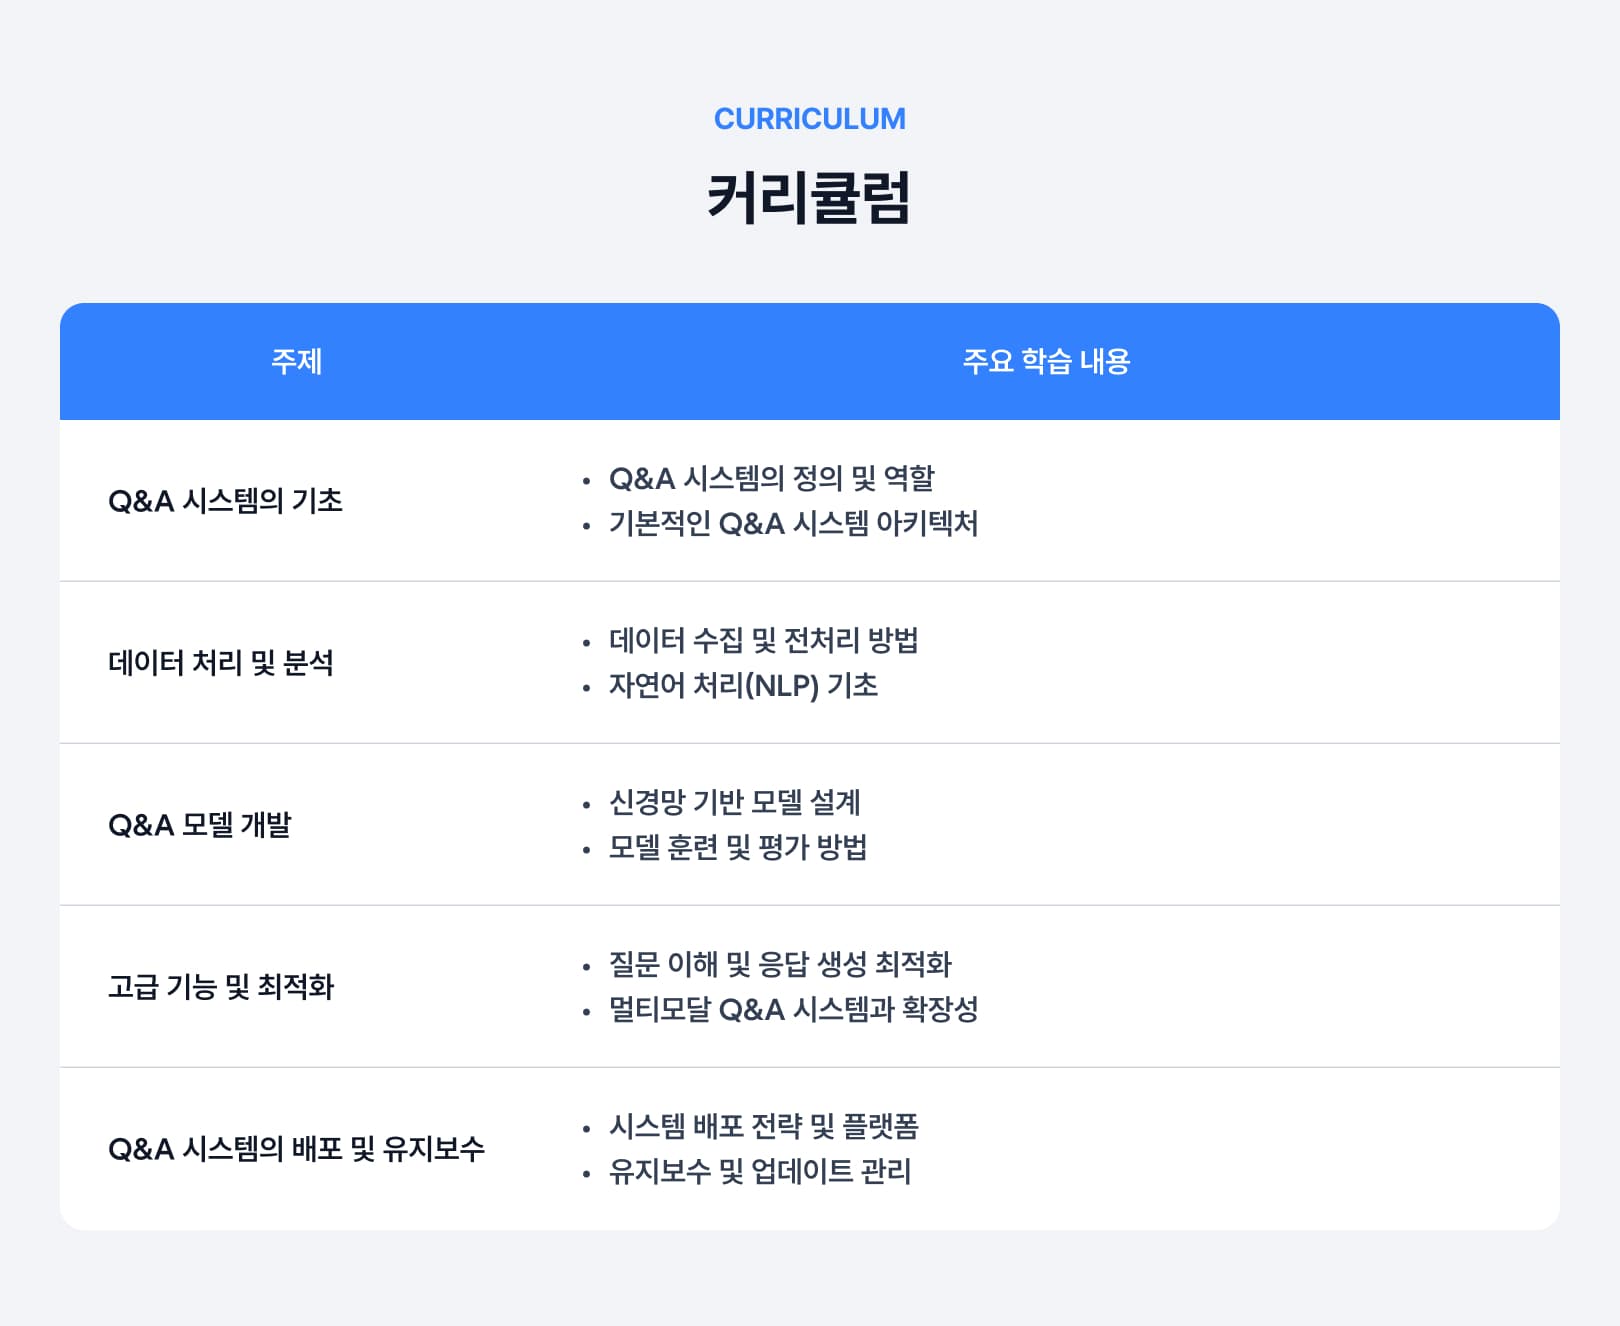
Task: Select the 주제 column header
Action: [x=296, y=361]
